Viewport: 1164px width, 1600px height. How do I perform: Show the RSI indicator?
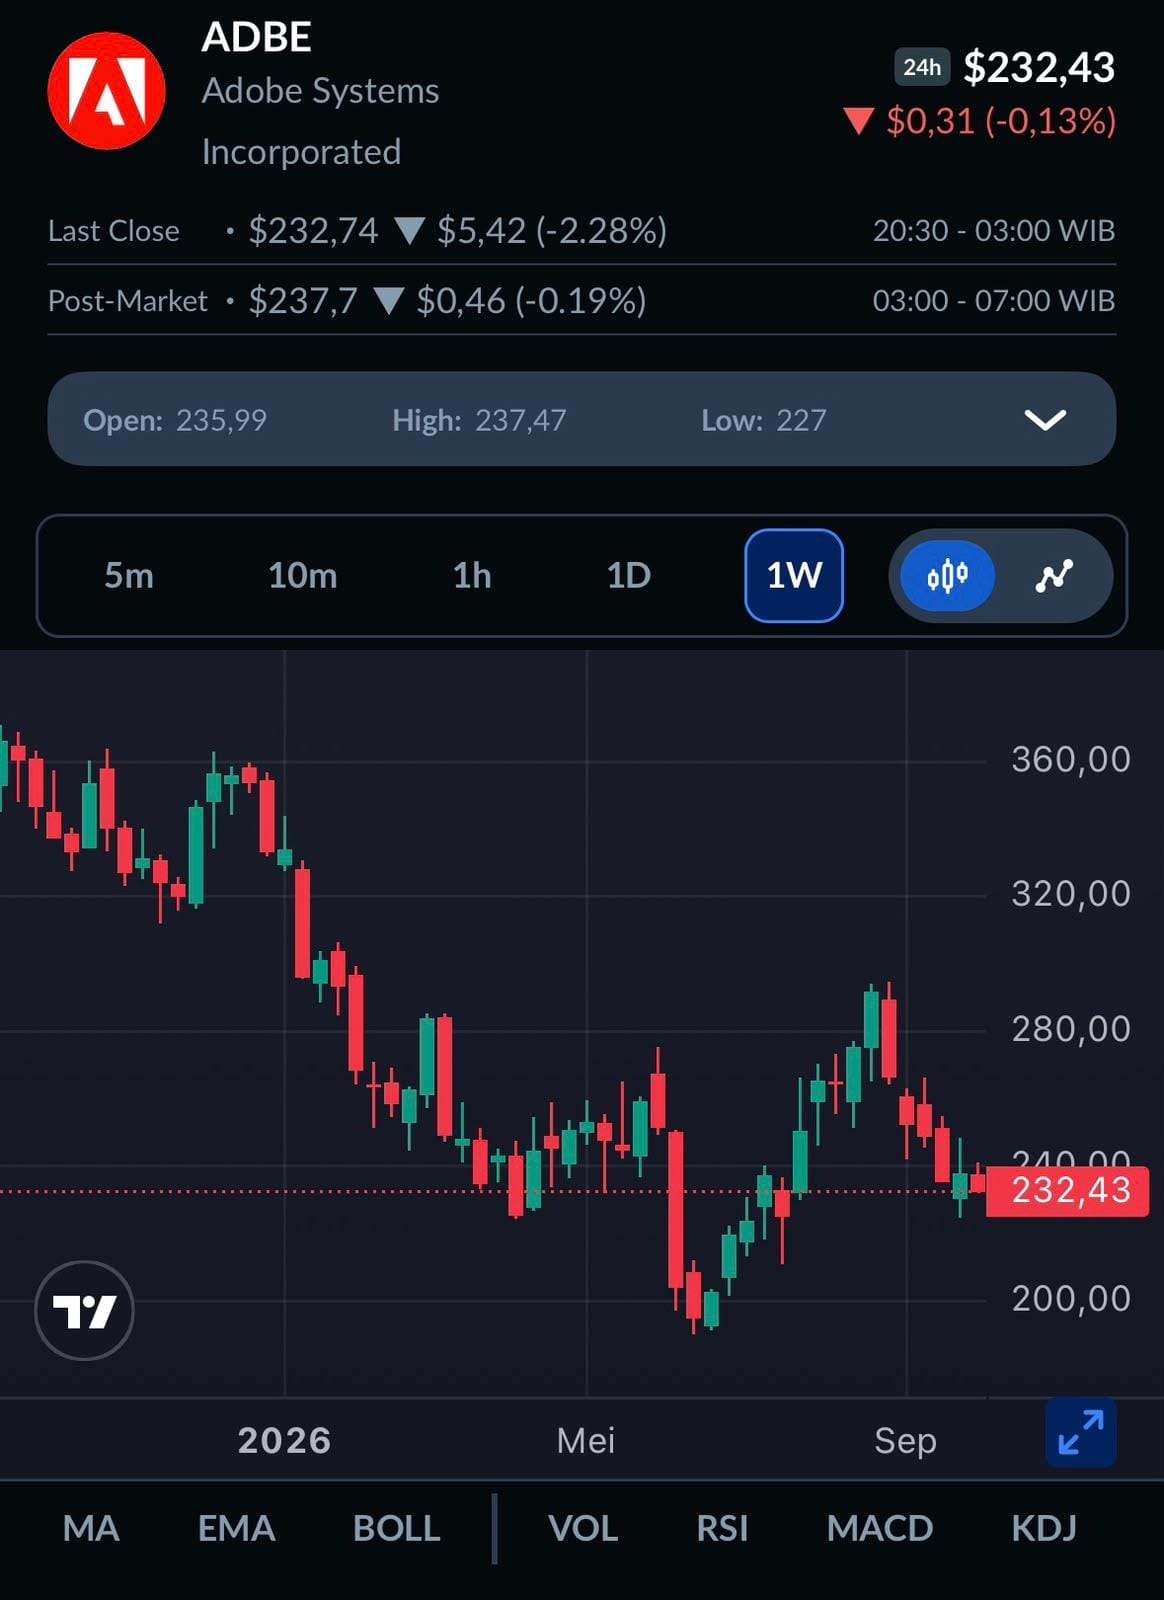tap(722, 1528)
